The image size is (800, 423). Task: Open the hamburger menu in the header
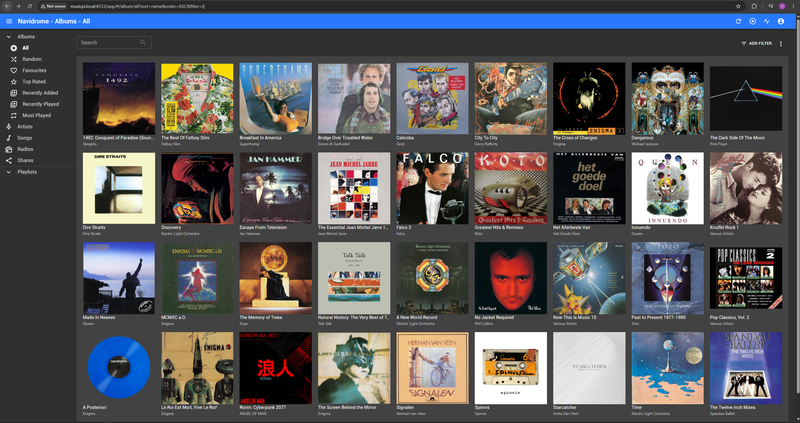[9, 21]
